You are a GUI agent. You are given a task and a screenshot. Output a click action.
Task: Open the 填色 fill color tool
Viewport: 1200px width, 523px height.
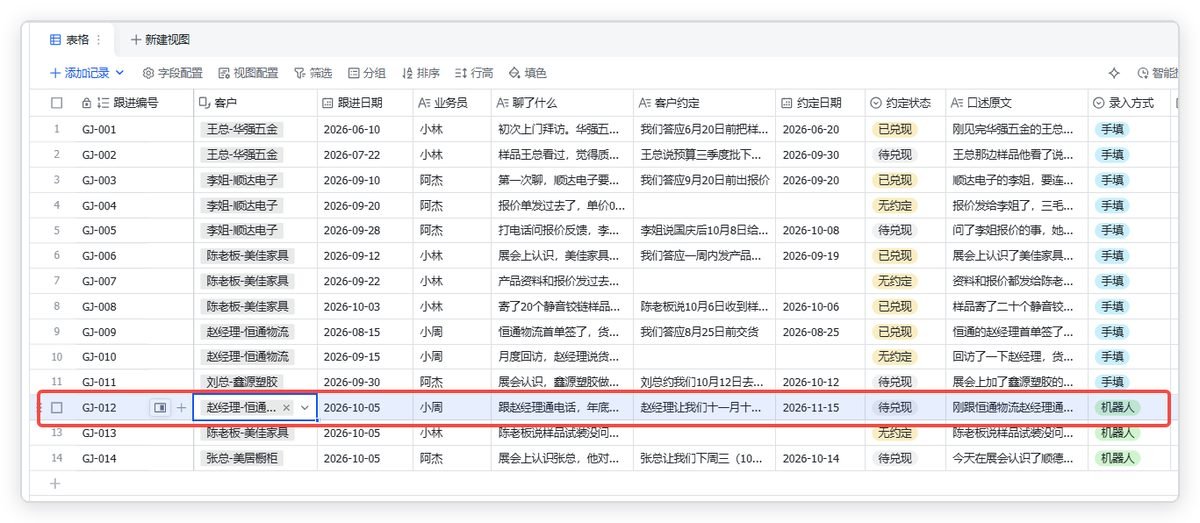click(x=528, y=73)
